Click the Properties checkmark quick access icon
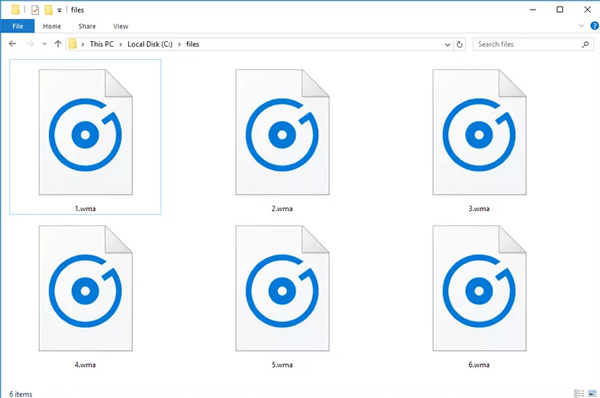 tap(35, 10)
